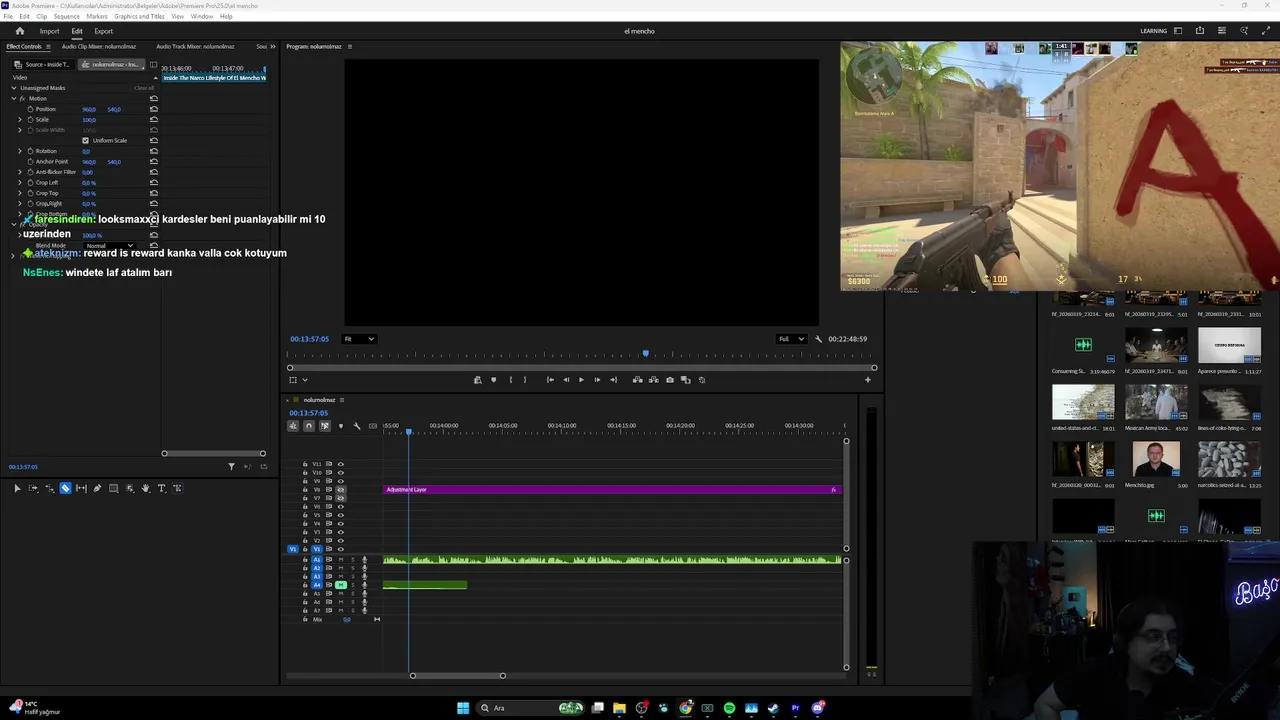Select the Selection tool arrow
This screenshot has width=1280, height=720.
tap(17, 488)
